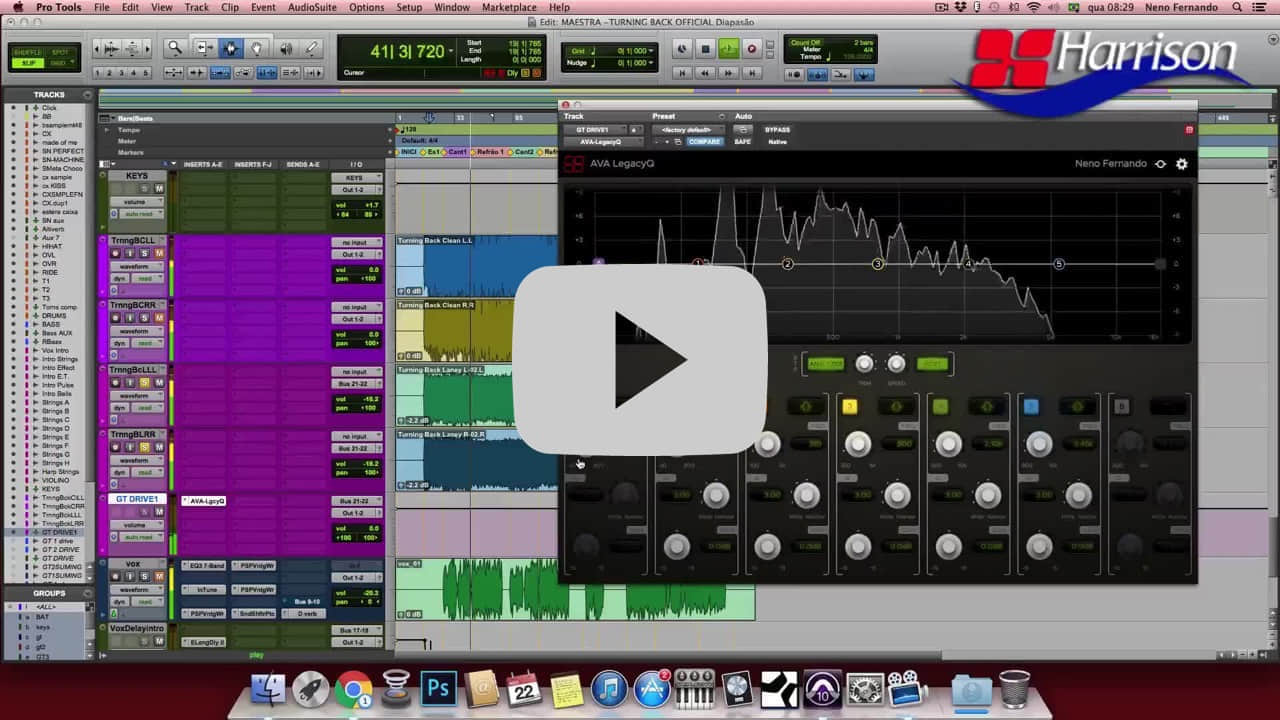
Task: Open Finder from the dock
Action: [268, 689]
